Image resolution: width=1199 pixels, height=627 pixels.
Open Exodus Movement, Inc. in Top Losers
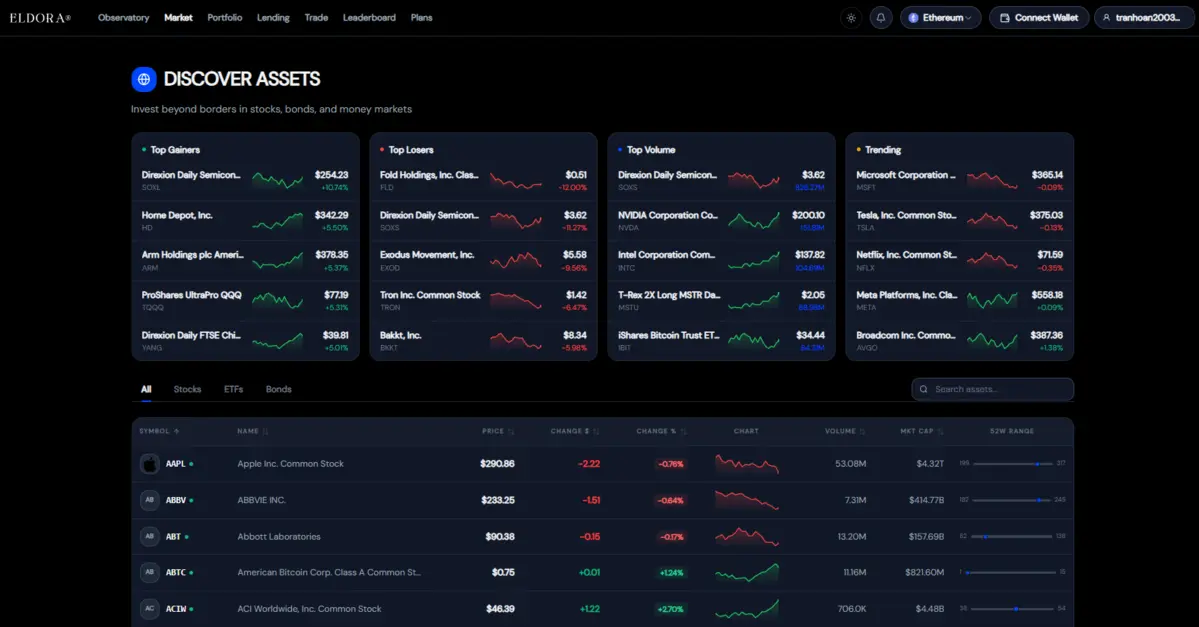(x=483, y=261)
